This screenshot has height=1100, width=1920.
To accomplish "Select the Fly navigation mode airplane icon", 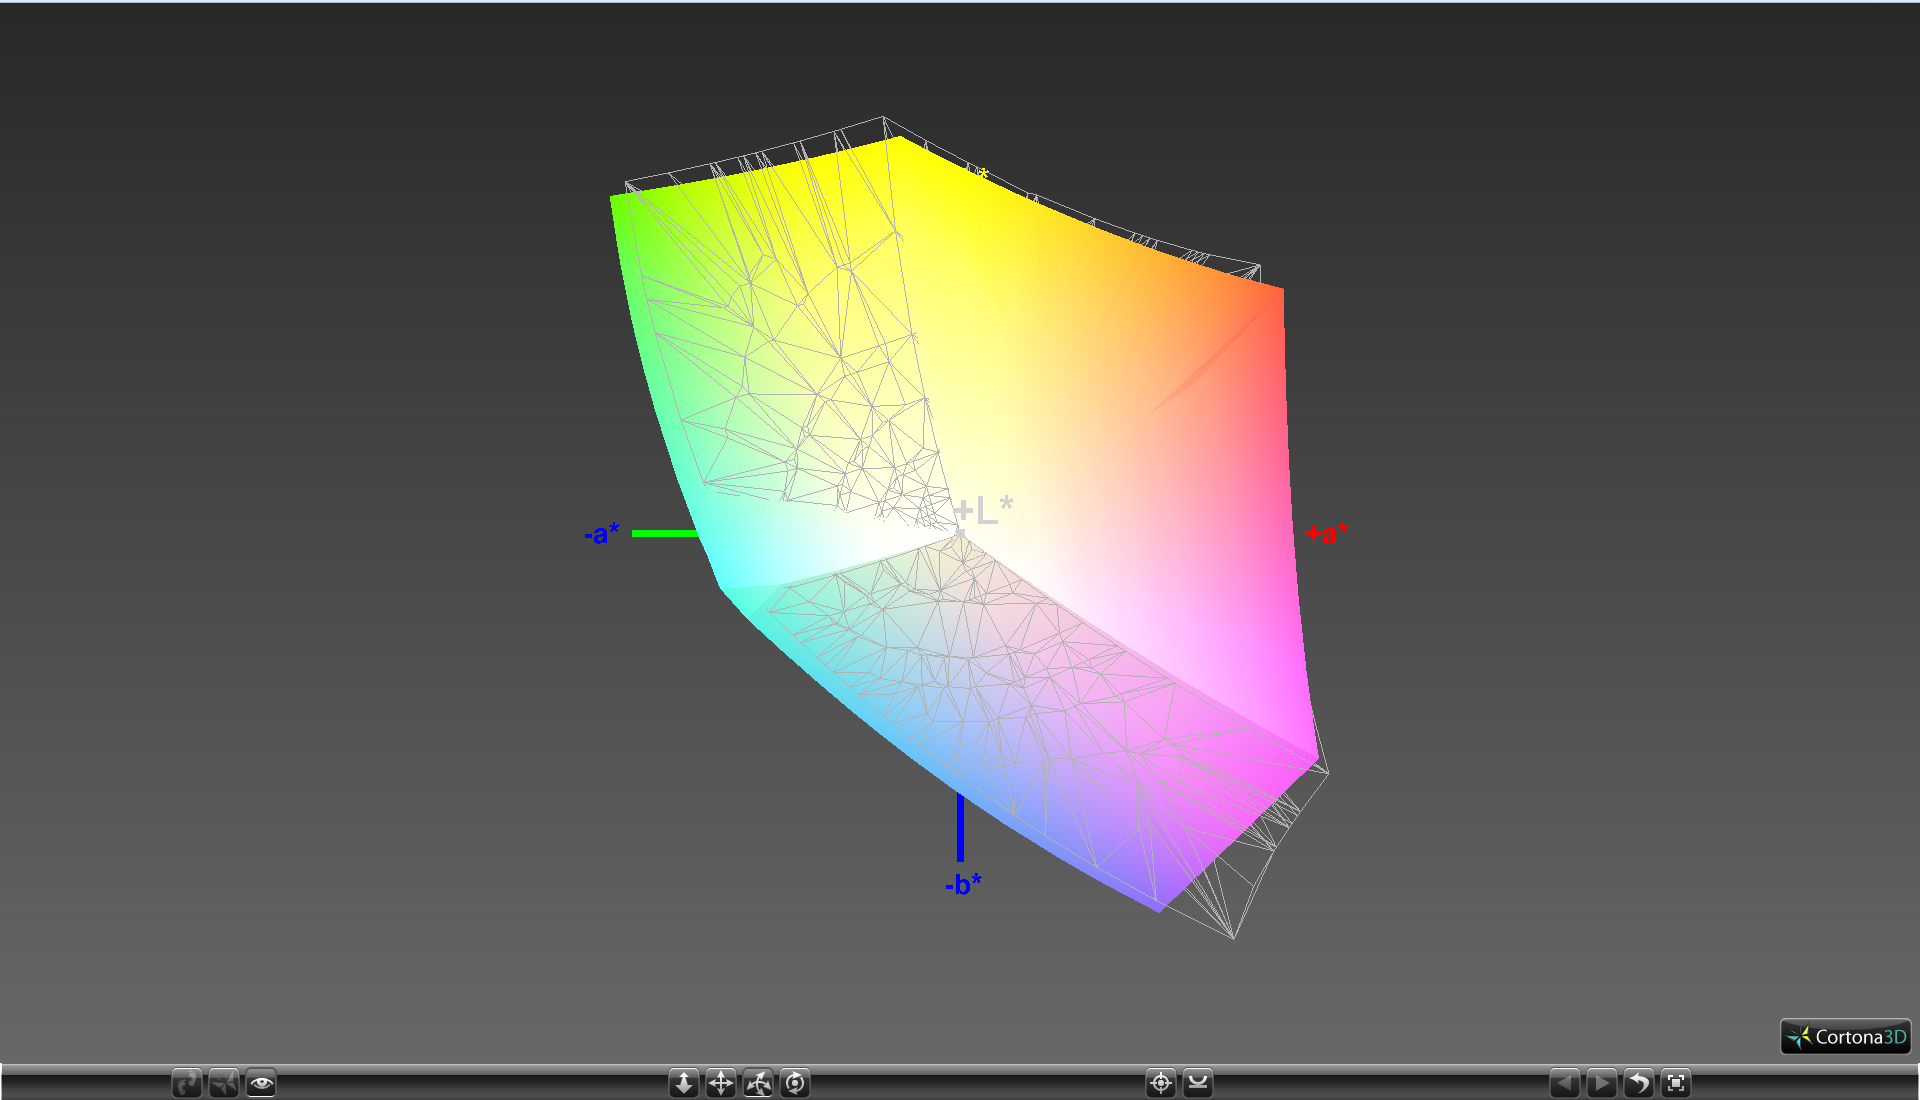I will click(x=224, y=1083).
